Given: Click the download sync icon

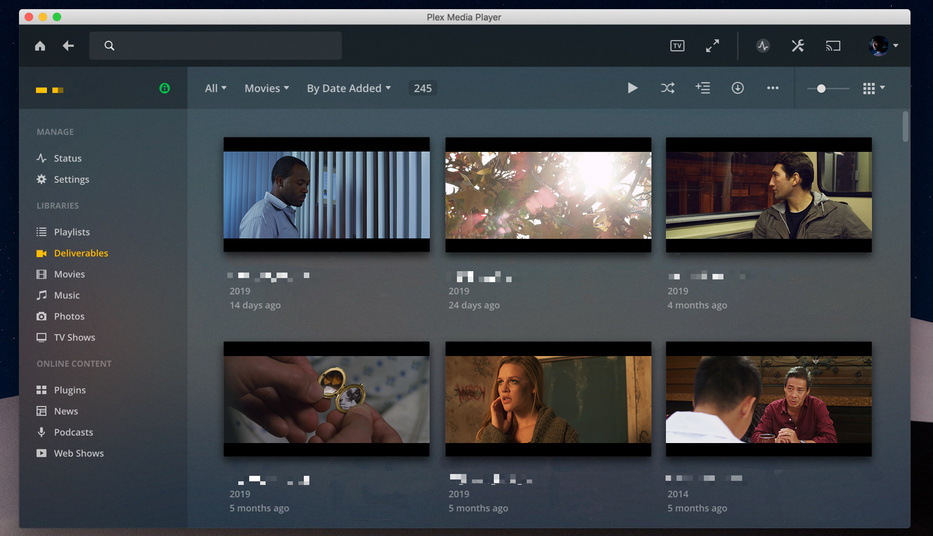Looking at the screenshot, I should (738, 88).
